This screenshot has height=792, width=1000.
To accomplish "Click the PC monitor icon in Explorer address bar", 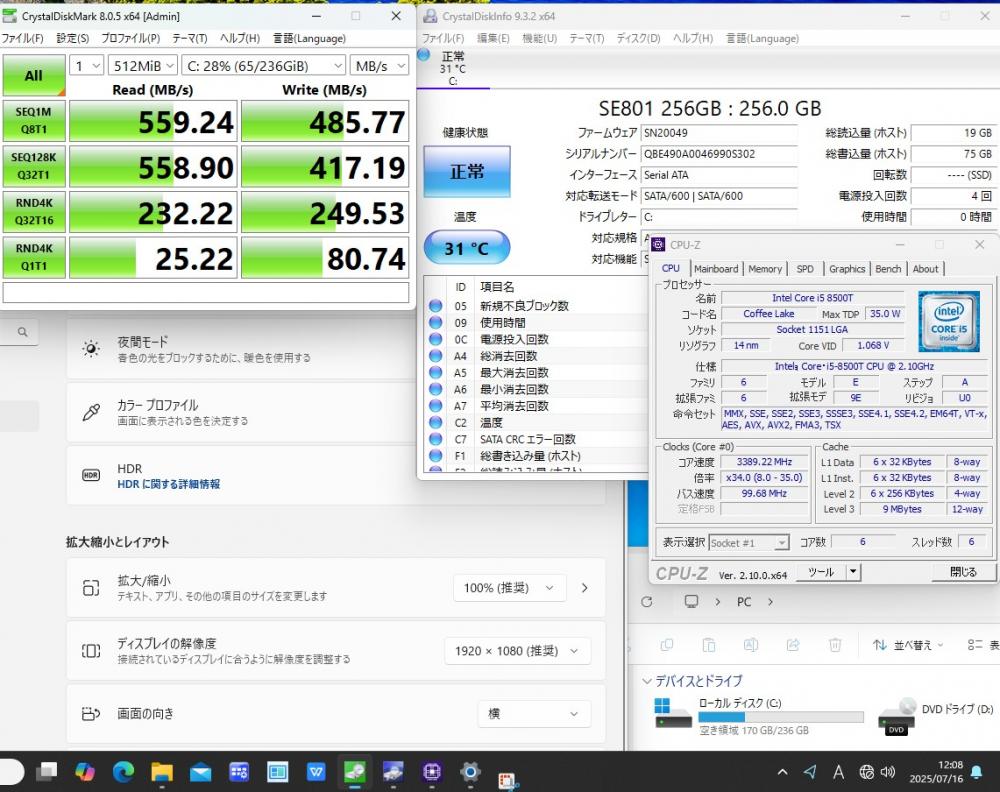I will point(691,601).
